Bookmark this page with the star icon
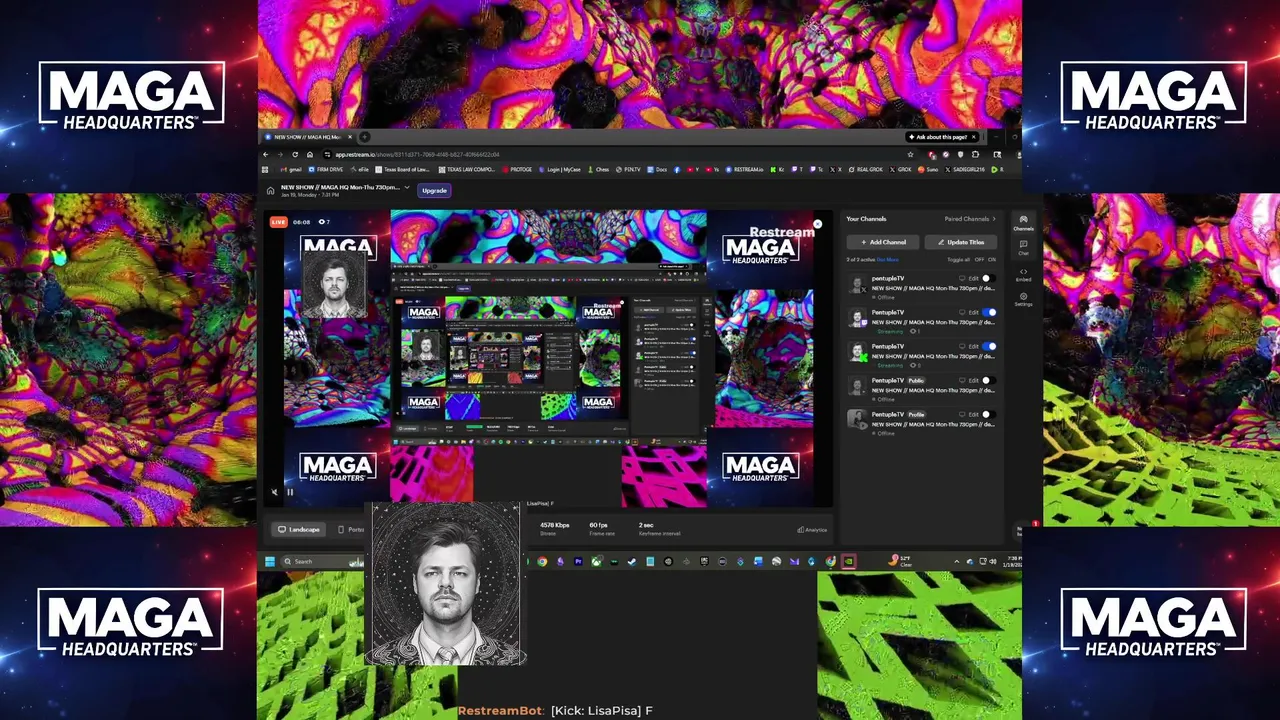Viewport: 1280px width, 720px height. (910, 154)
